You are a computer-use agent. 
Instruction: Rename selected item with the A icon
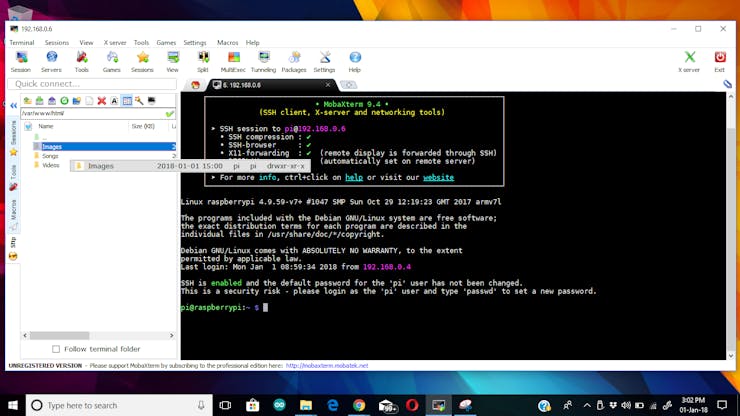click(114, 101)
